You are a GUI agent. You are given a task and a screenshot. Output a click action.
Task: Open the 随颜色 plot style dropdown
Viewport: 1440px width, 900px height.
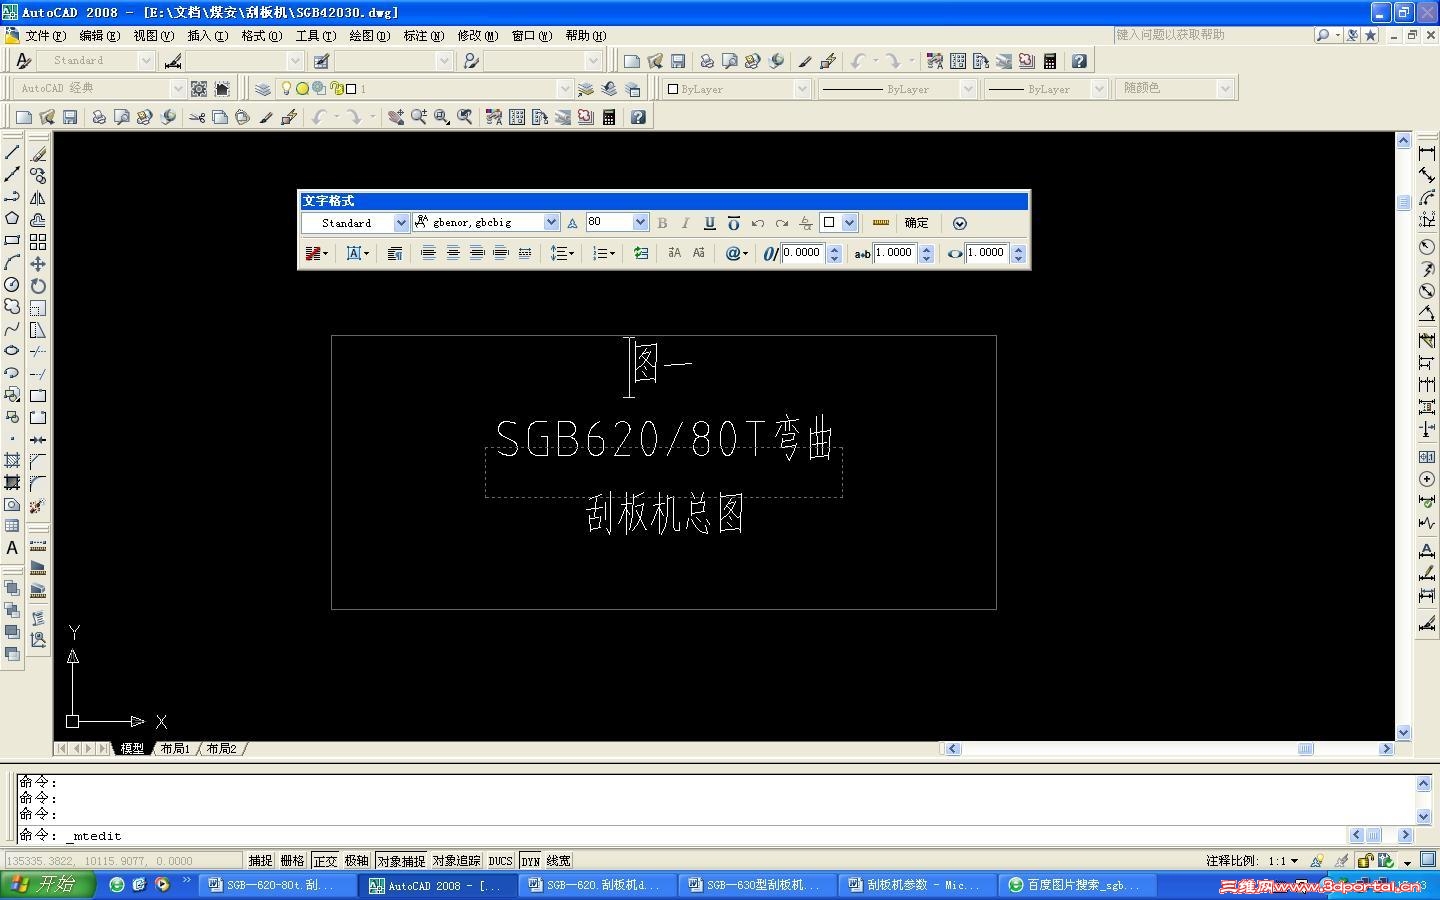[1225, 89]
